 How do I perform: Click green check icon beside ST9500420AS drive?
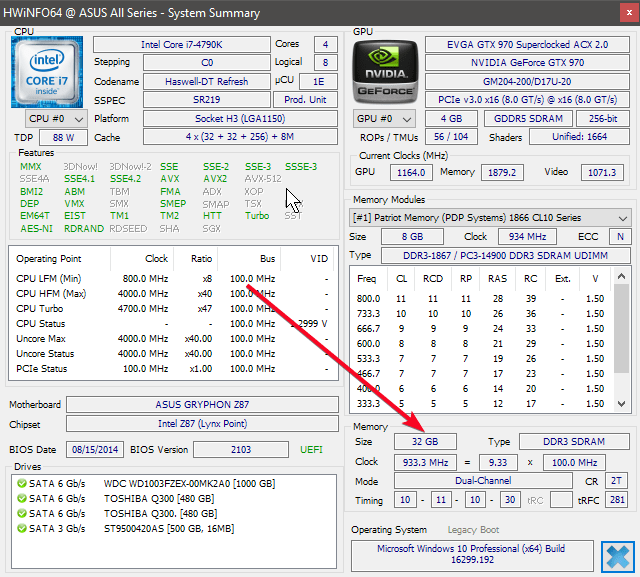click(x=21, y=528)
